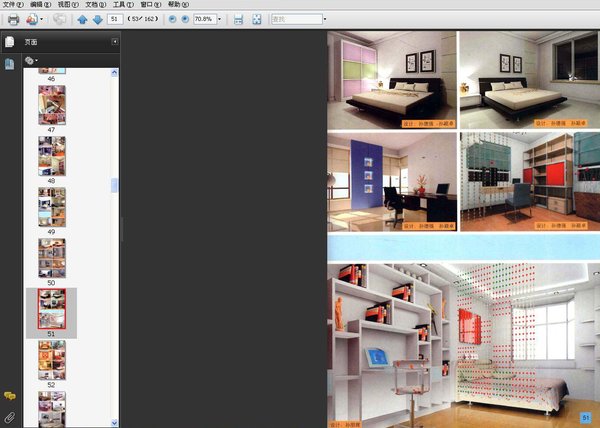Click the pink wardrobe bedroom image on page
Screen dimensions: 600x428
(x=392, y=80)
